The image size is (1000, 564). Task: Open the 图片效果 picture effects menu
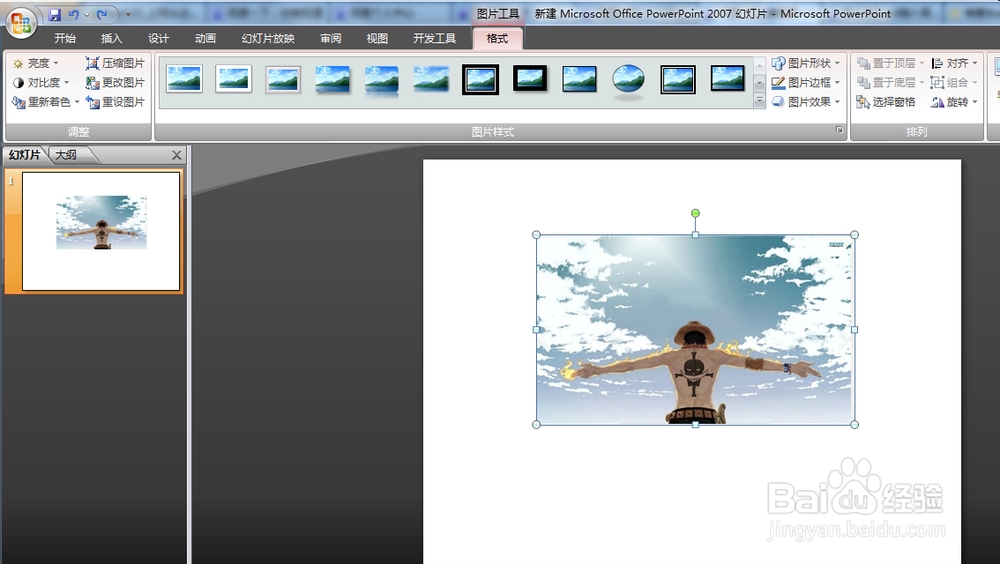point(806,102)
